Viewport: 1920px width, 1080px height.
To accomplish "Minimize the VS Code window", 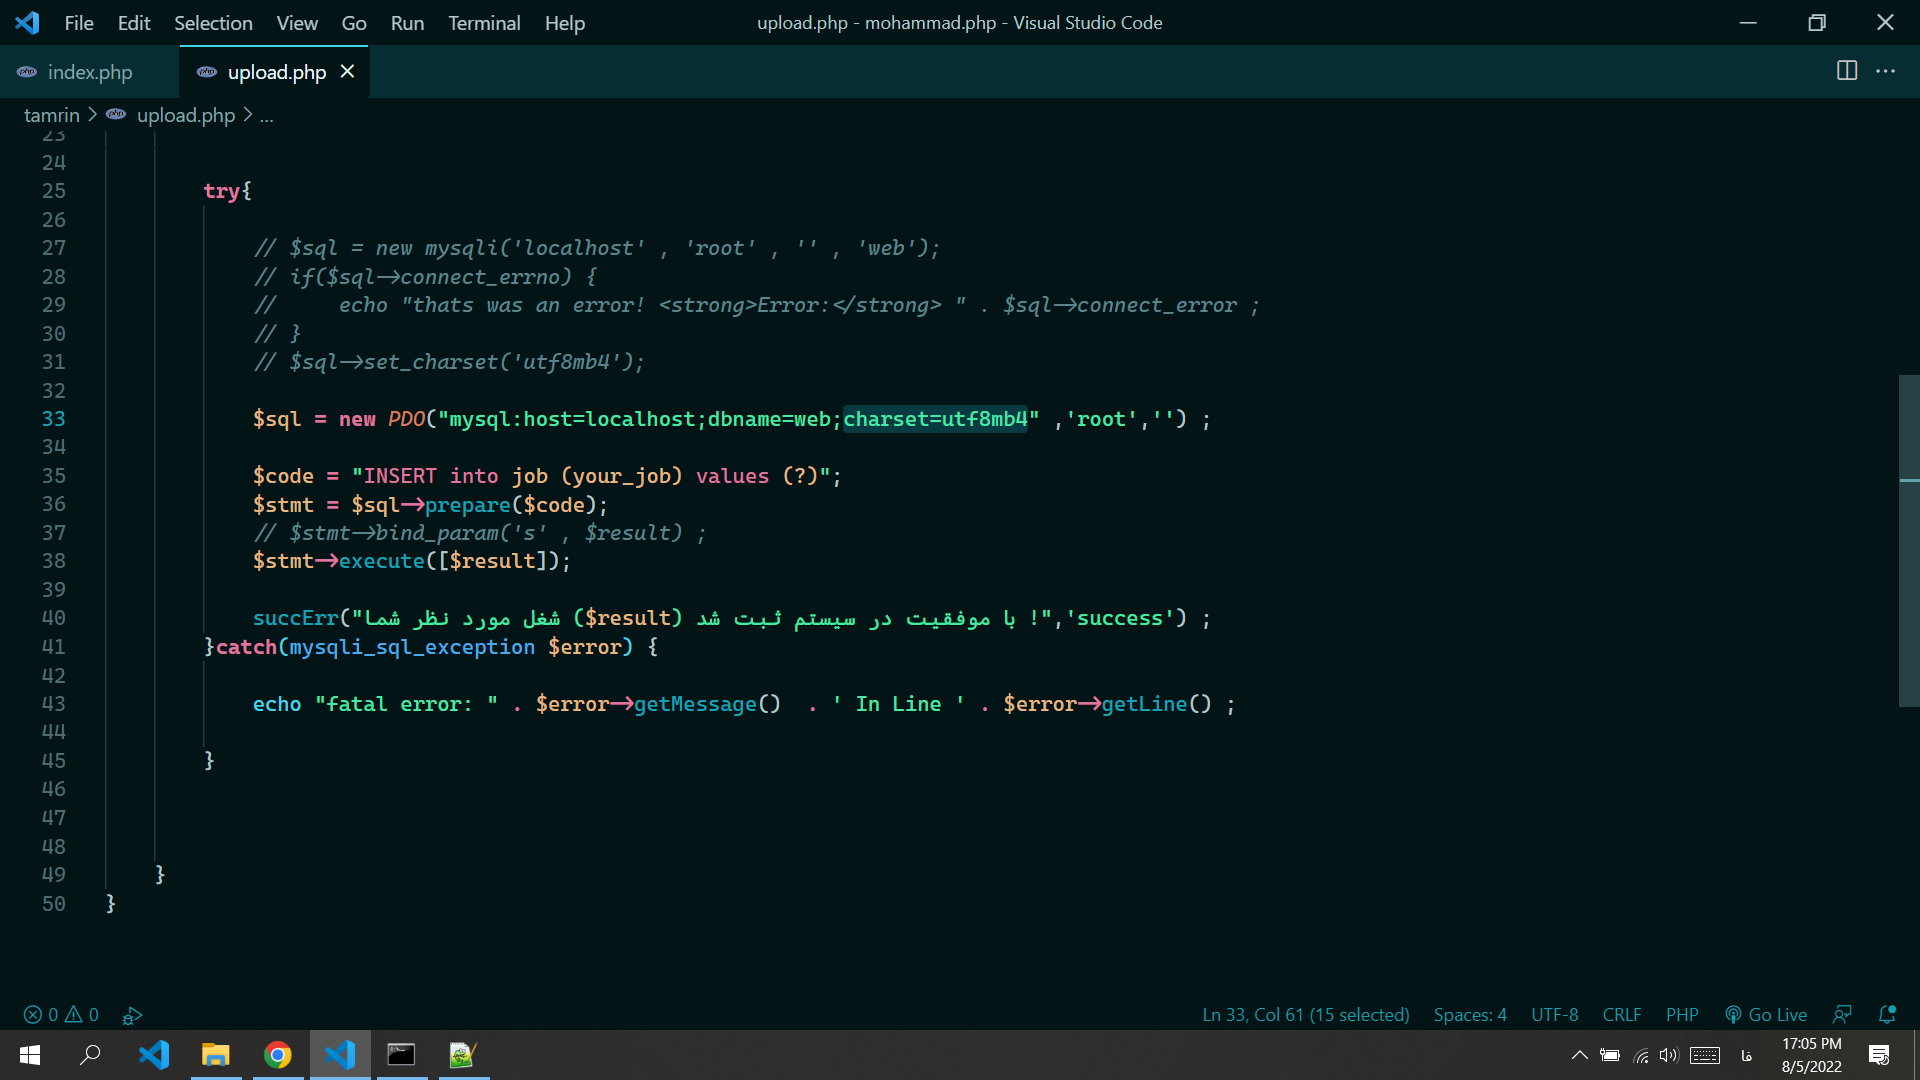I will [1748, 22].
